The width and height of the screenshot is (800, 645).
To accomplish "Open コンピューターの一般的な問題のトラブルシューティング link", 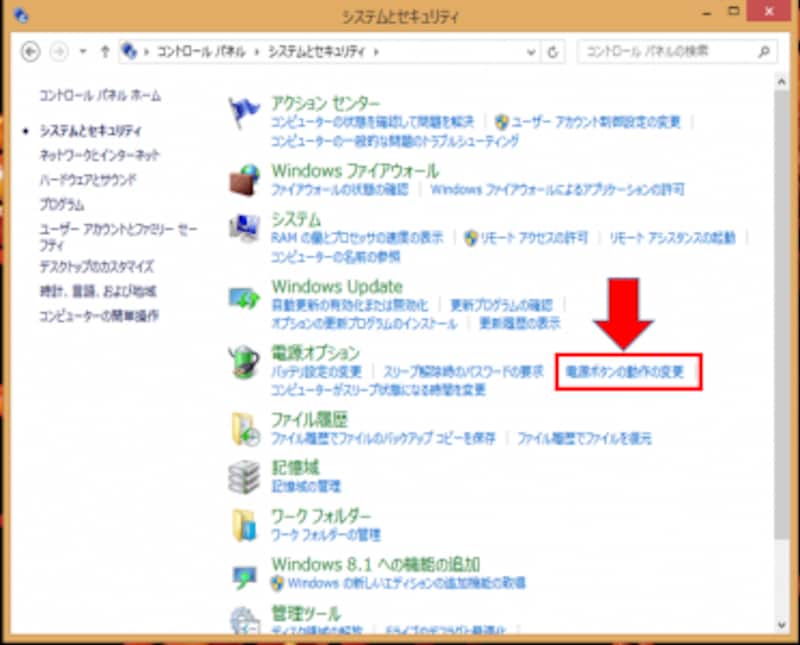I will [x=395, y=141].
